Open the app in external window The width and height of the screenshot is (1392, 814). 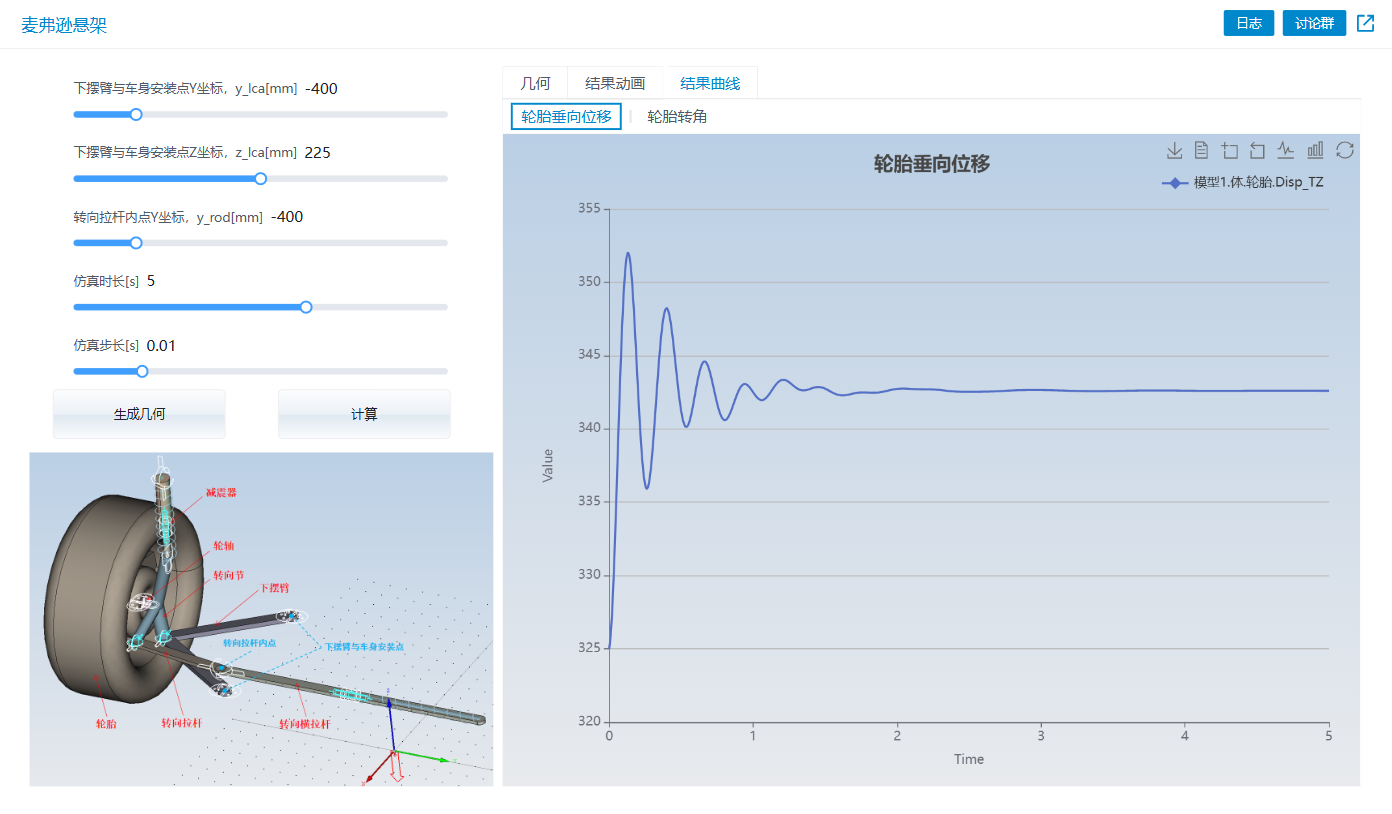point(1365,23)
